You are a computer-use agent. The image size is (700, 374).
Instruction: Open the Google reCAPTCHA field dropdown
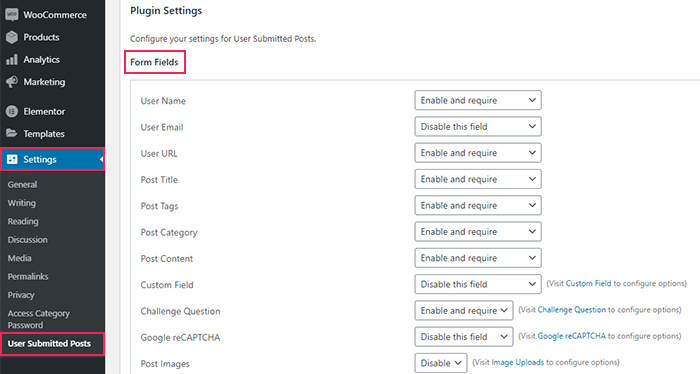(464, 337)
